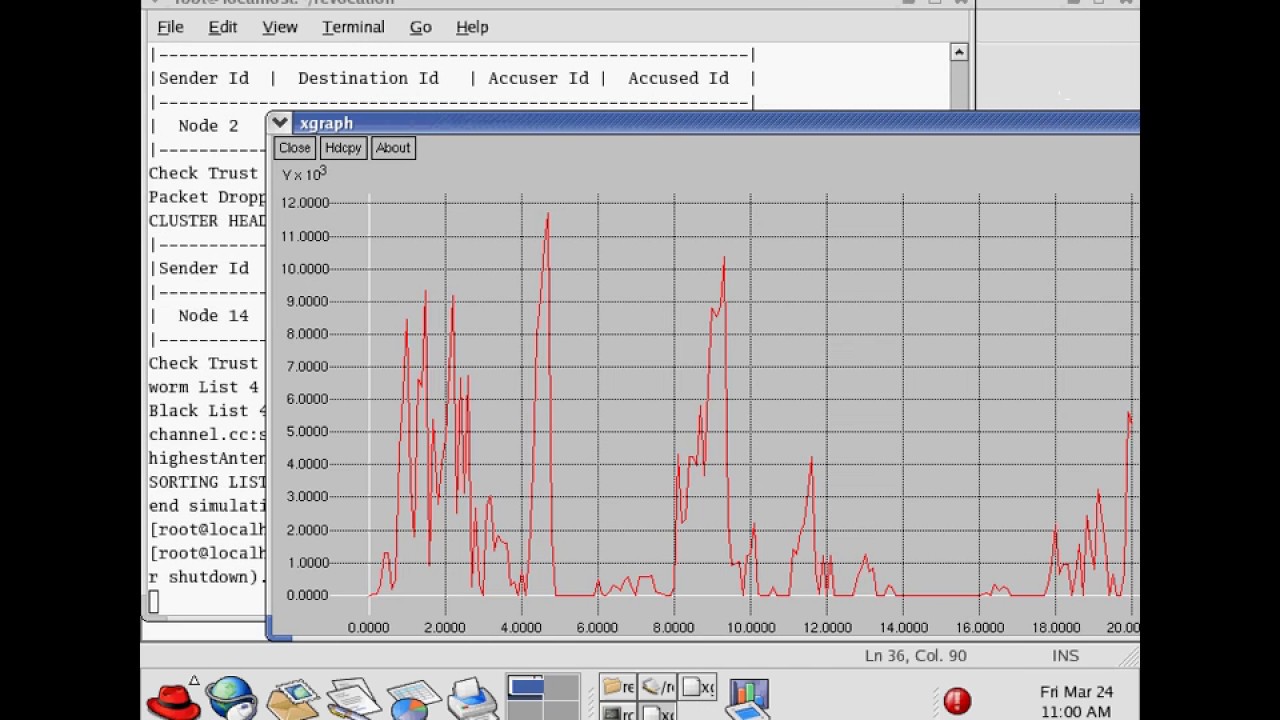Open the Red Hat main menu

pos(173,699)
